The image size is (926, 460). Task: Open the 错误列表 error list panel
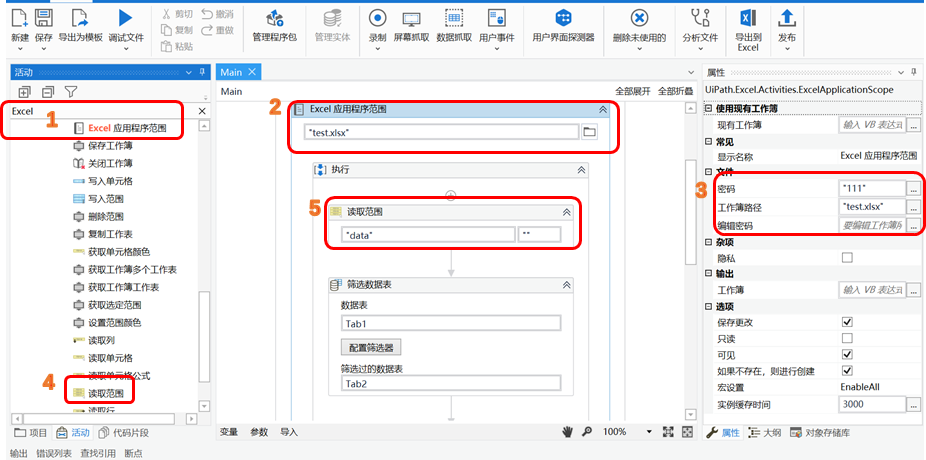coord(54,454)
